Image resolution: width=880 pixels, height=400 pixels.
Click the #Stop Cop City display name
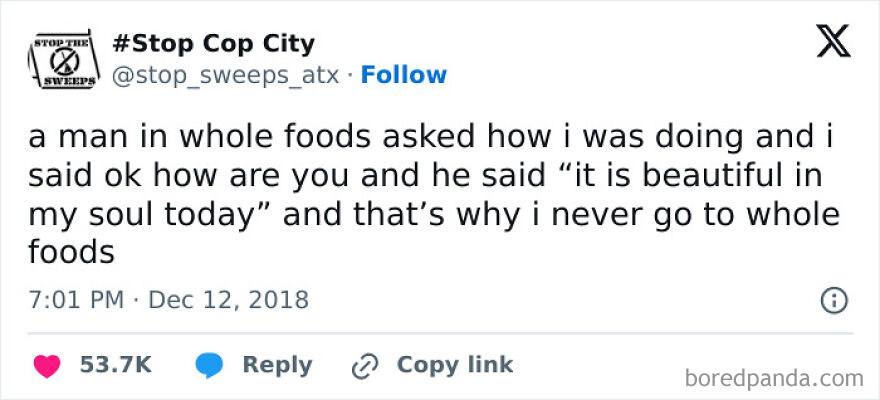[214, 44]
